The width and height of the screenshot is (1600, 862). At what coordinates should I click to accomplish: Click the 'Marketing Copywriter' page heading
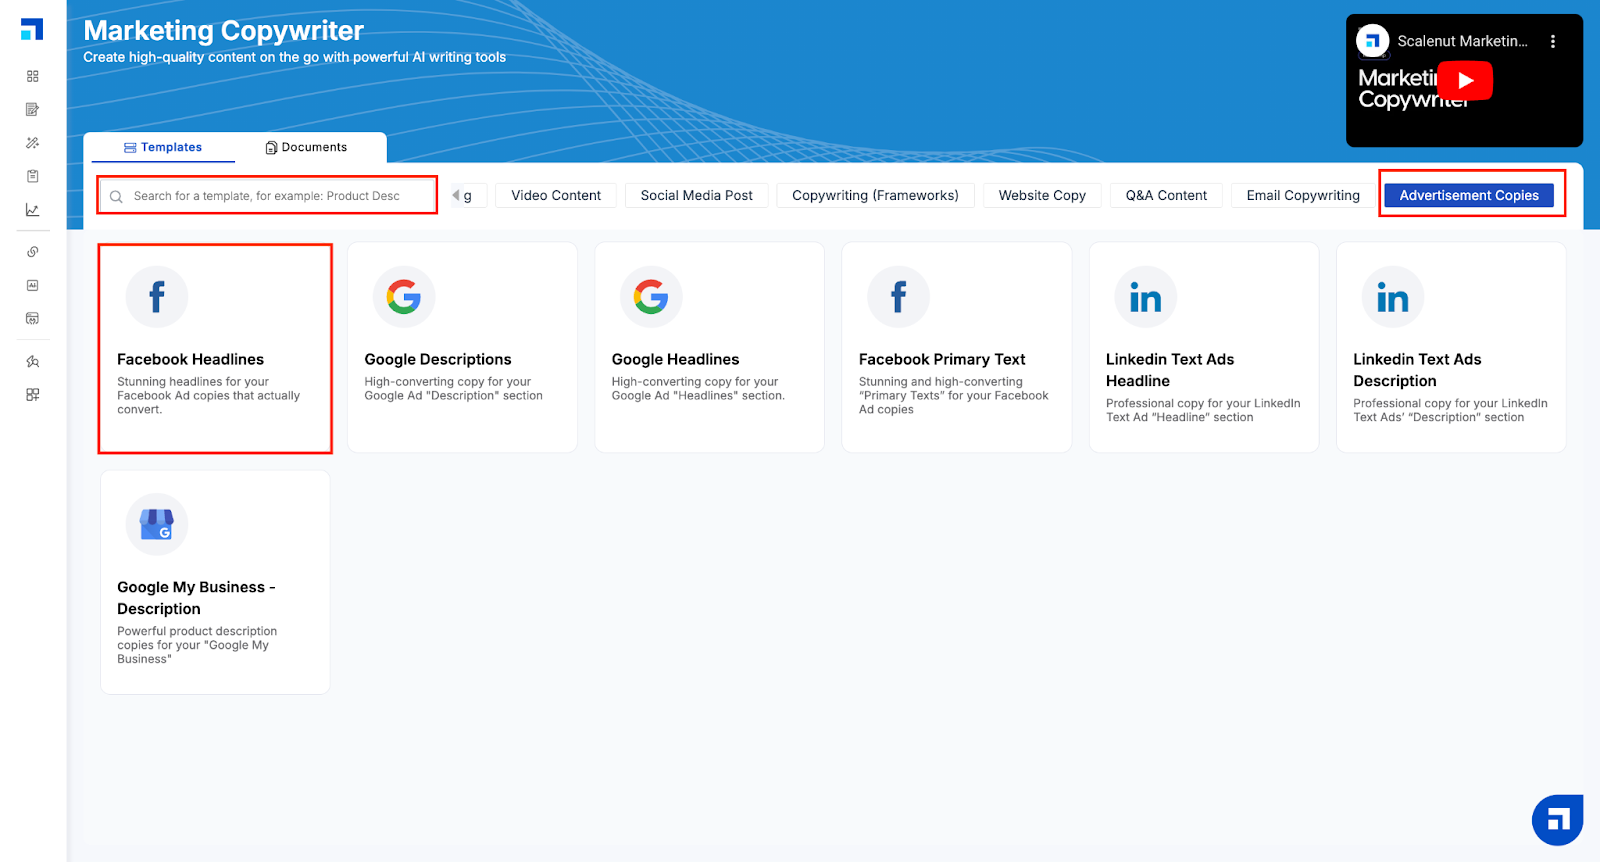tap(223, 31)
